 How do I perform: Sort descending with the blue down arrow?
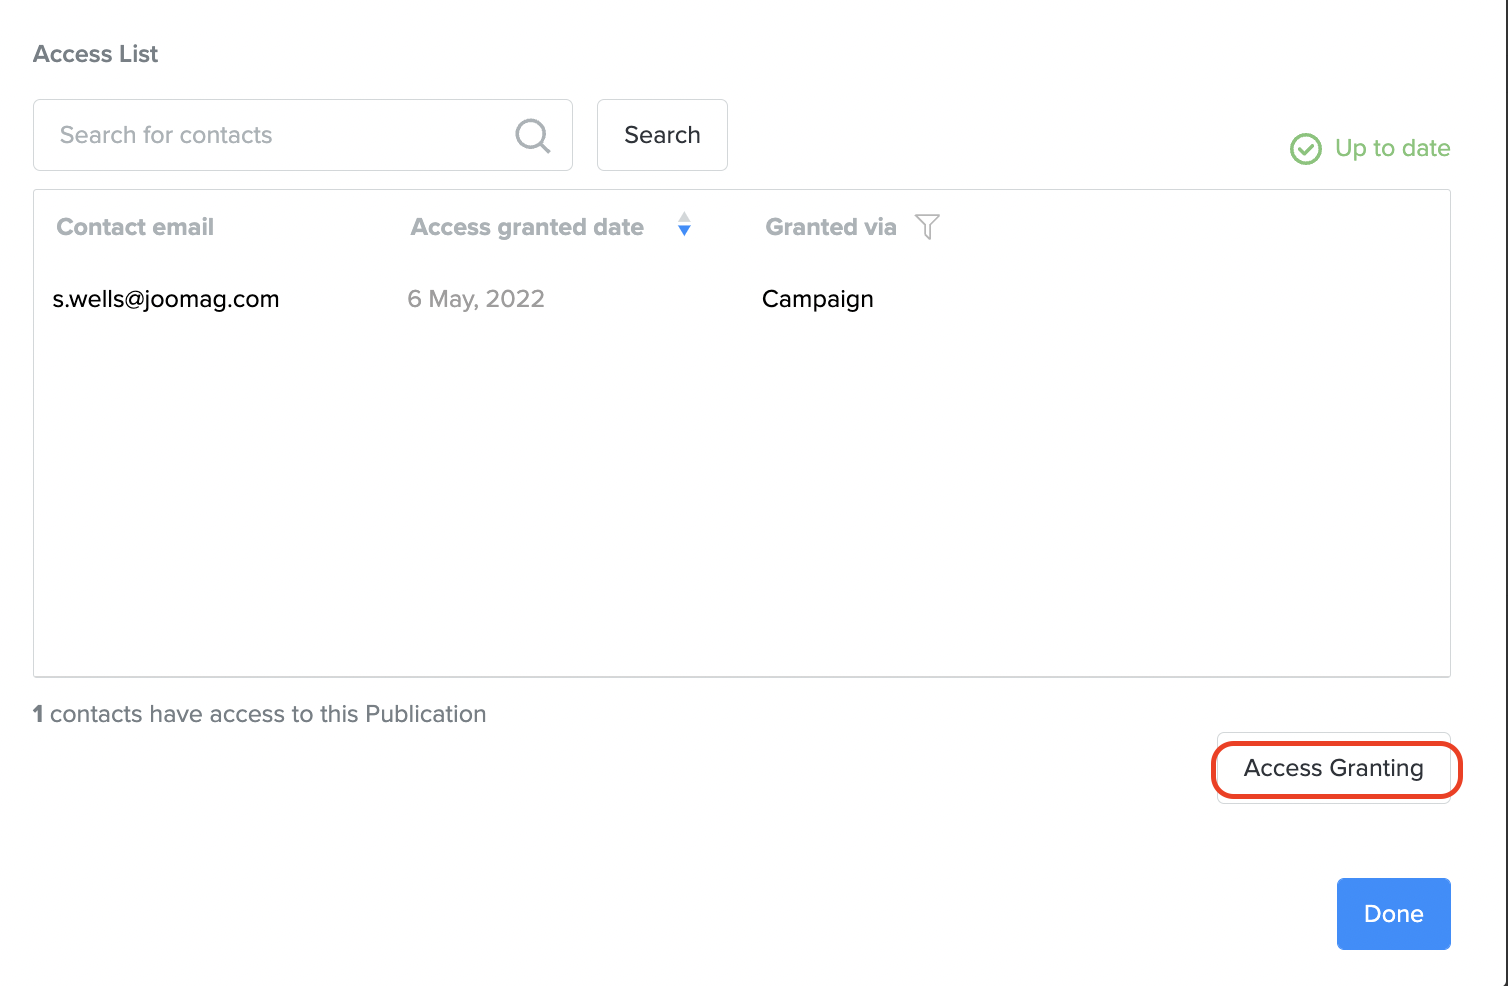[684, 231]
